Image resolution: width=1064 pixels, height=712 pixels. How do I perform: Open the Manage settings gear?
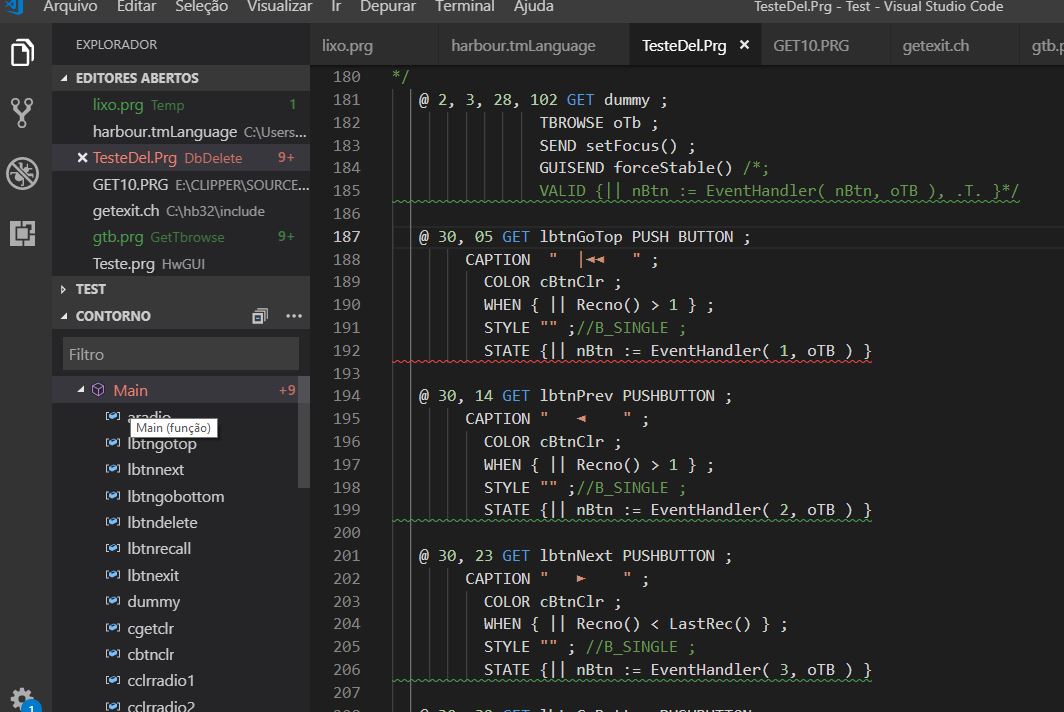point(22,698)
